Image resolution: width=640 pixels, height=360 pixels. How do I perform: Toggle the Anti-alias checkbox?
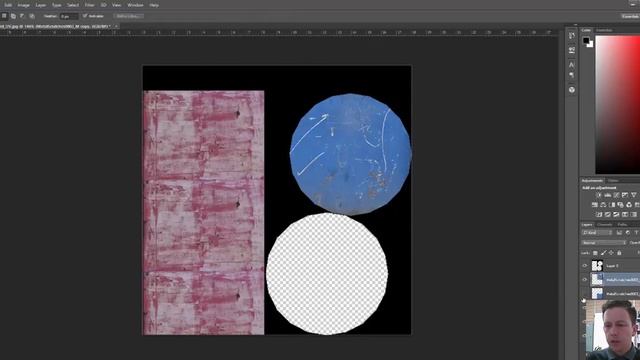pos(85,16)
